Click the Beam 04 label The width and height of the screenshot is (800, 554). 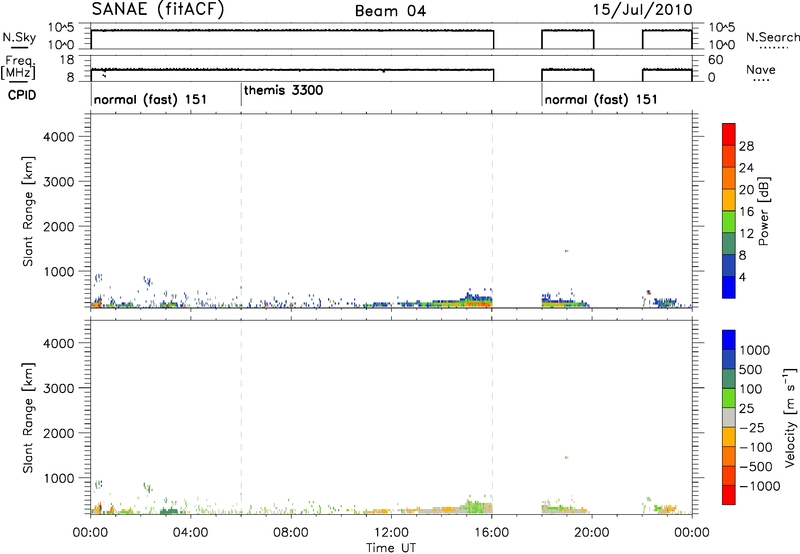pyautogui.click(x=390, y=11)
